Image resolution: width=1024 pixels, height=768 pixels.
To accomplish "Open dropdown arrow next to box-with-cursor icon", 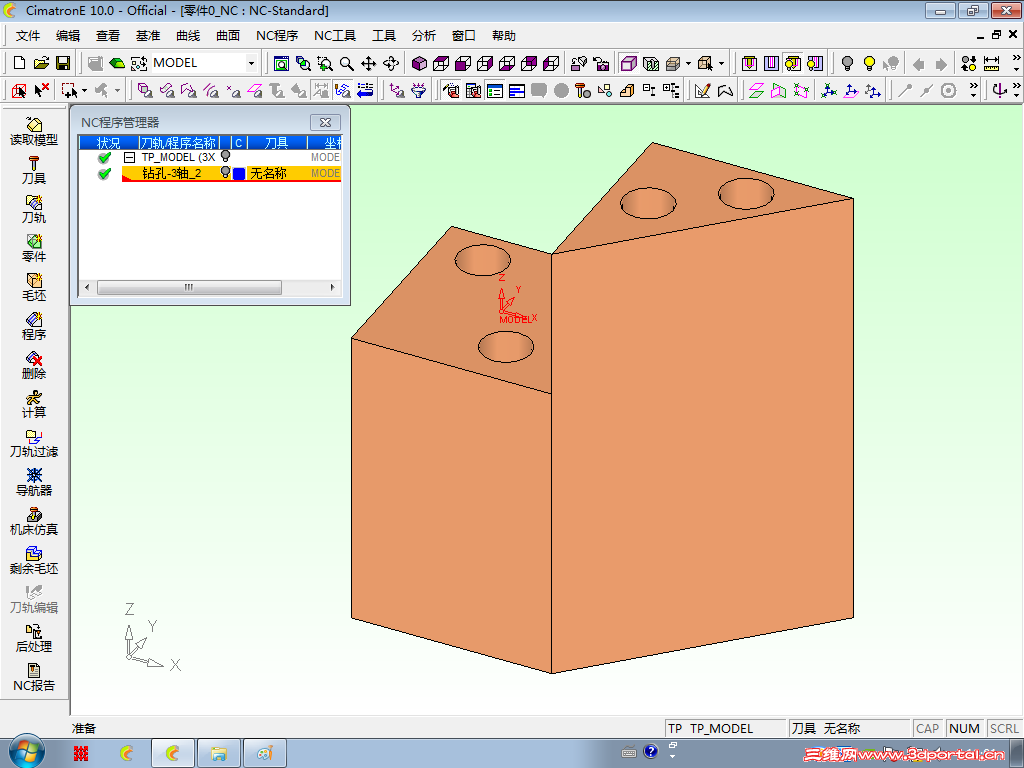I will 721,63.
